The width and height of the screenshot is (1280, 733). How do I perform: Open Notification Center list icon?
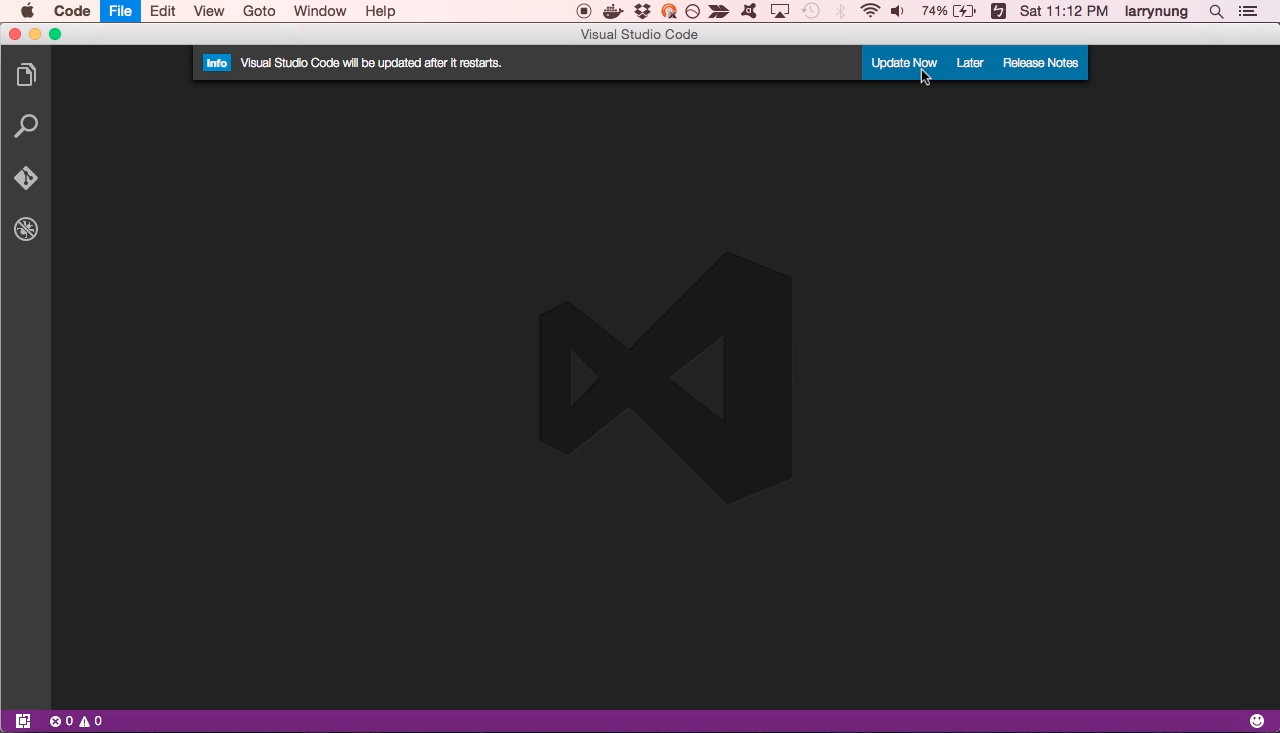[1247, 11]
